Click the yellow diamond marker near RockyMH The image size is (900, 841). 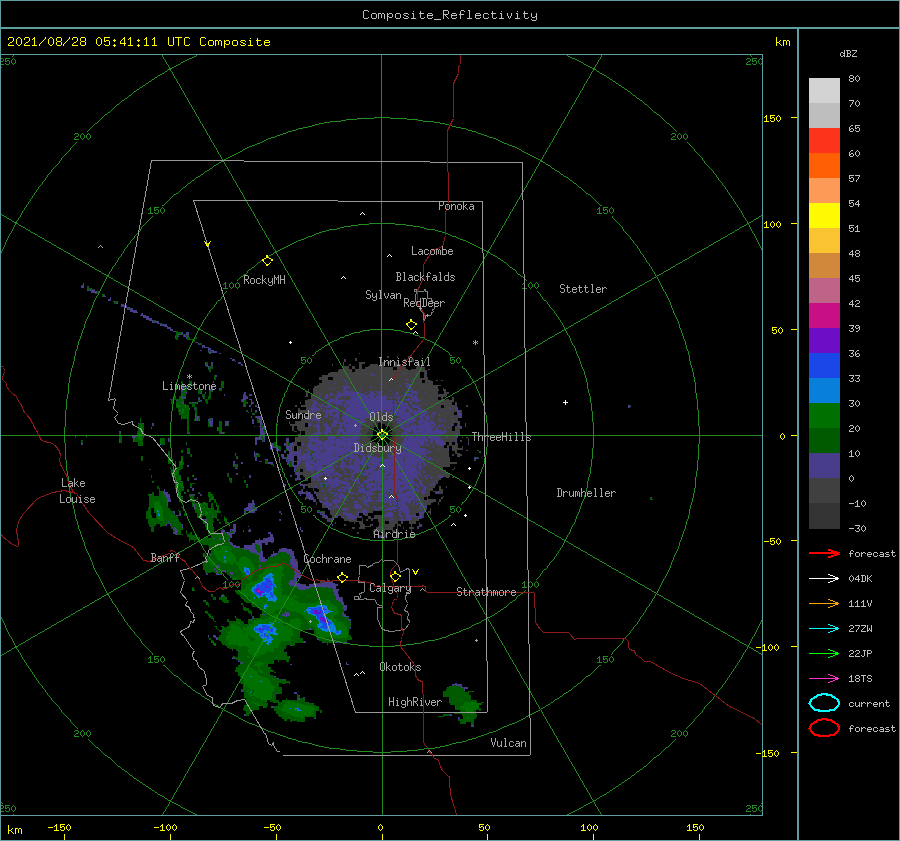267,261
